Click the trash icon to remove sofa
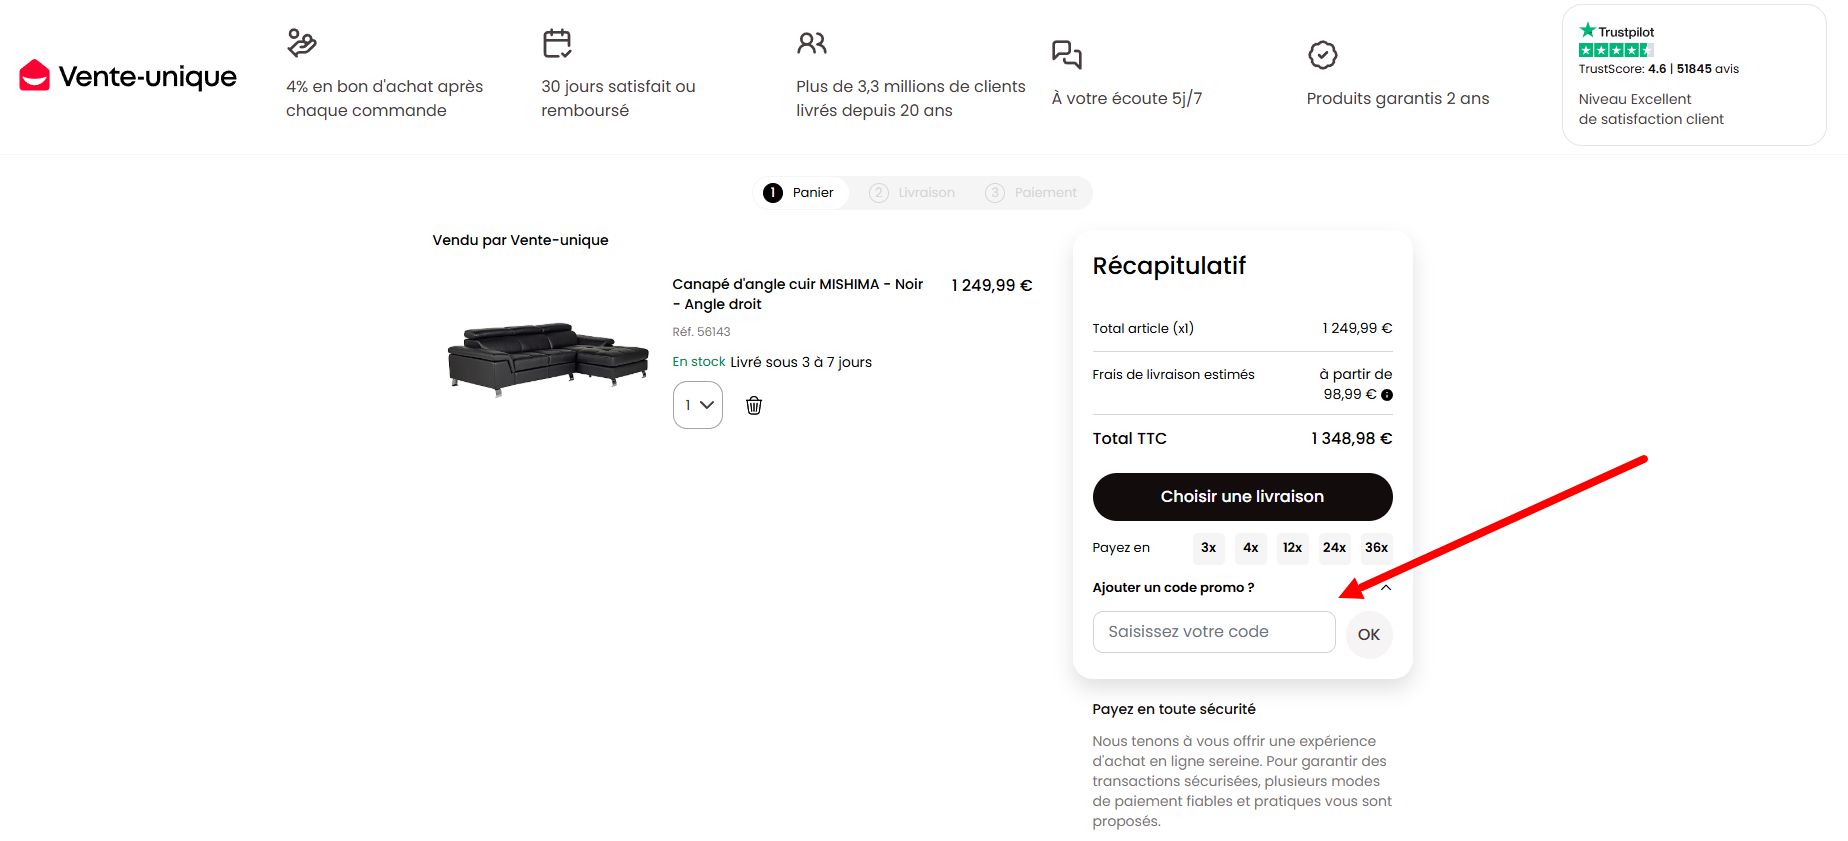This screenshot has width=1848, height=841. tap(754, 405)
